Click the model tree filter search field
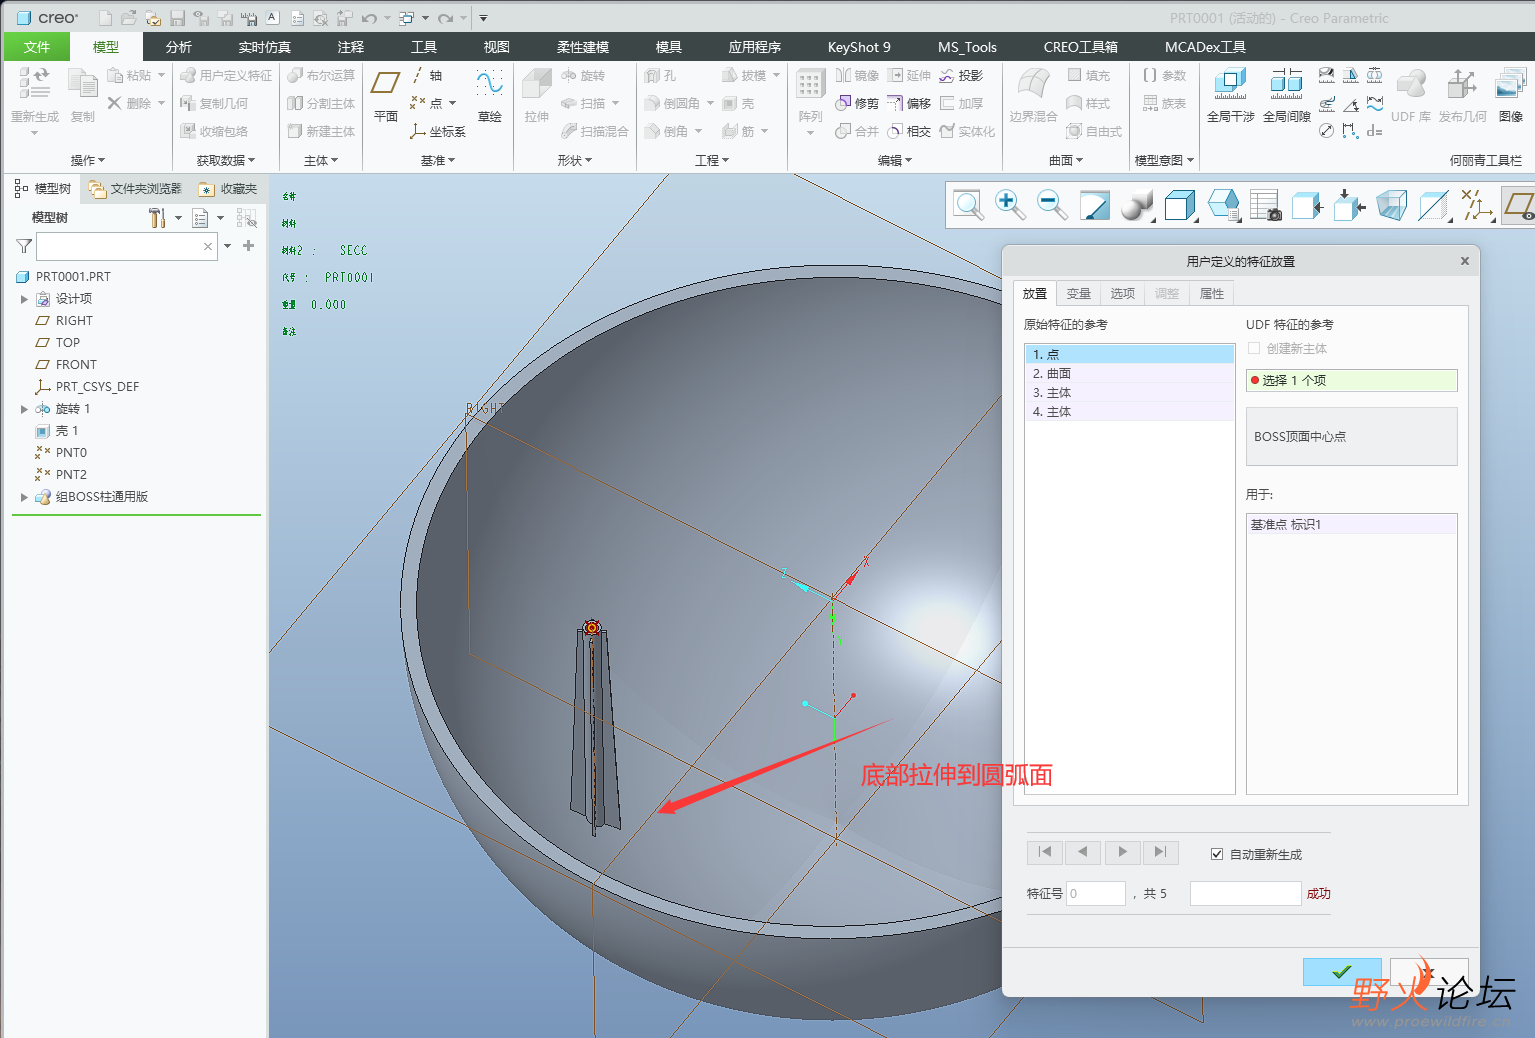The width and height of the screenshot is (1535, 1038). [x=126, y=246]
